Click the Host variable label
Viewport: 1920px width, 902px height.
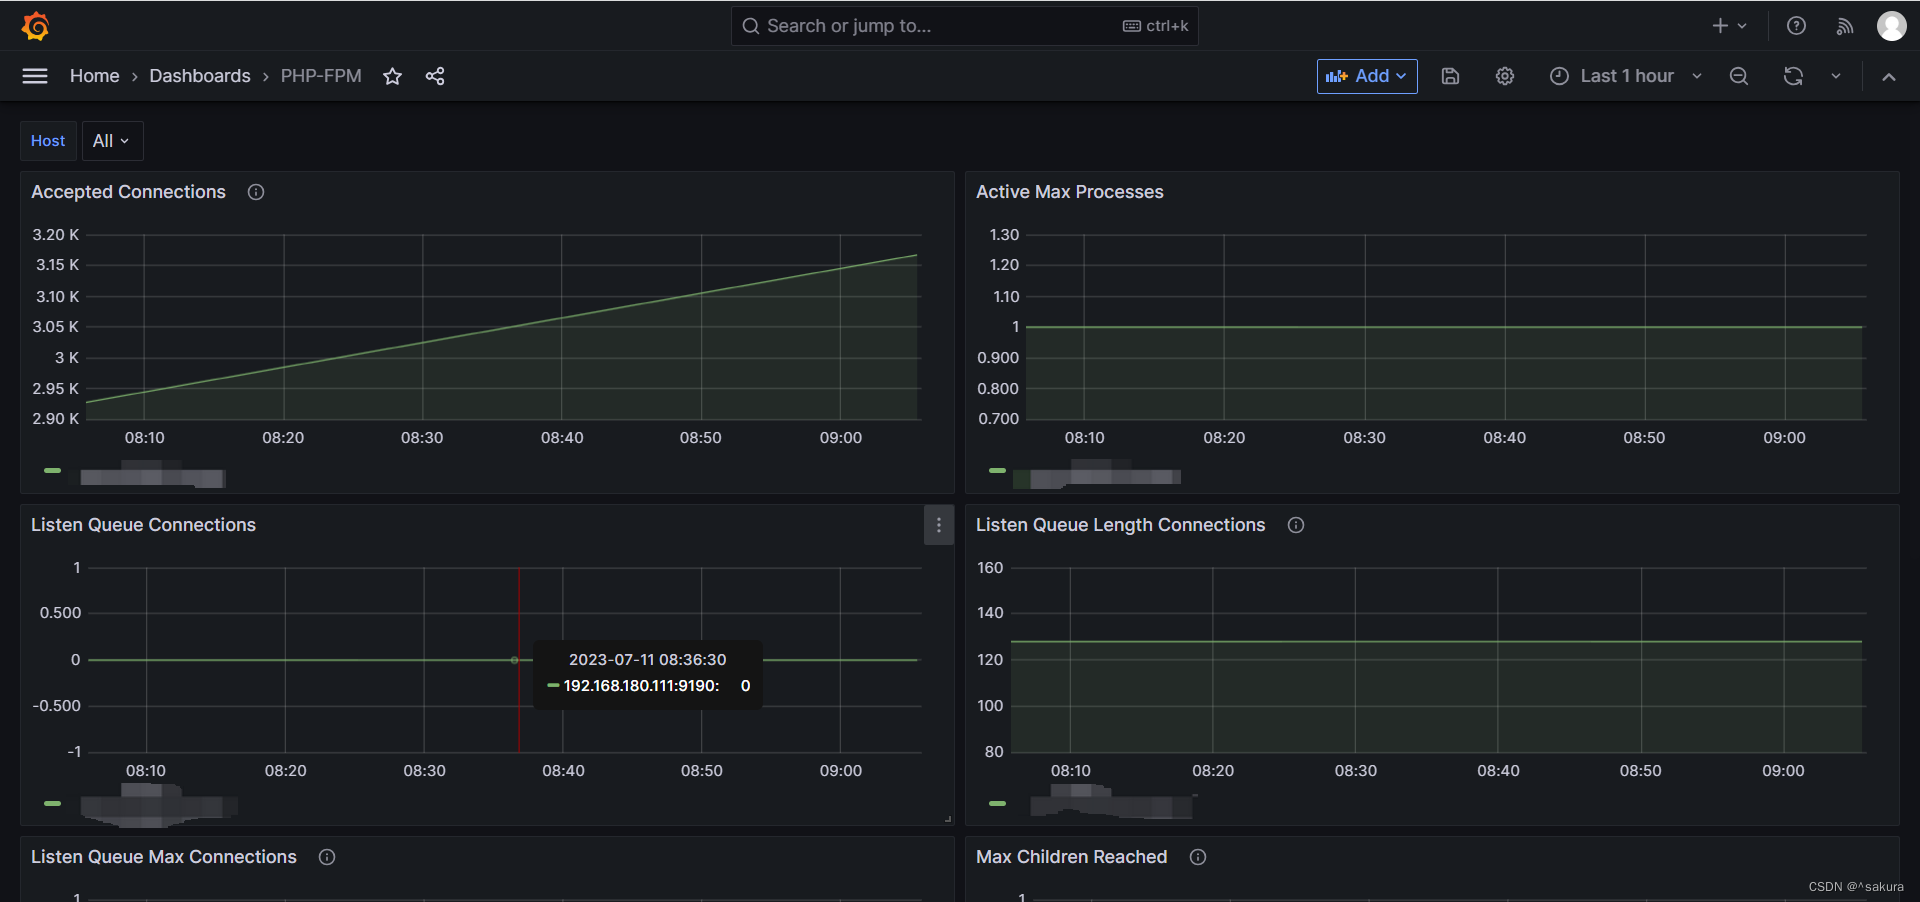click(x=48, y=141)
